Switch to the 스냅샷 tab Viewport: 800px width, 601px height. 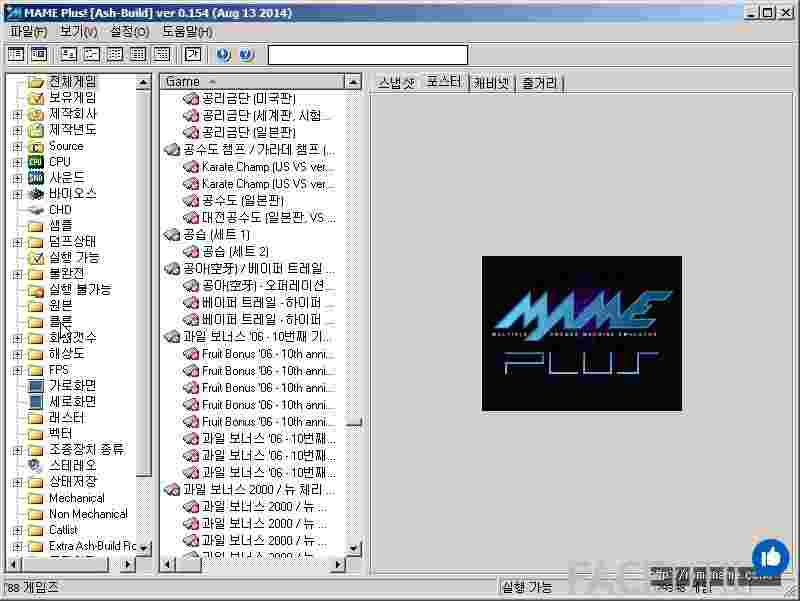(395, 82)
